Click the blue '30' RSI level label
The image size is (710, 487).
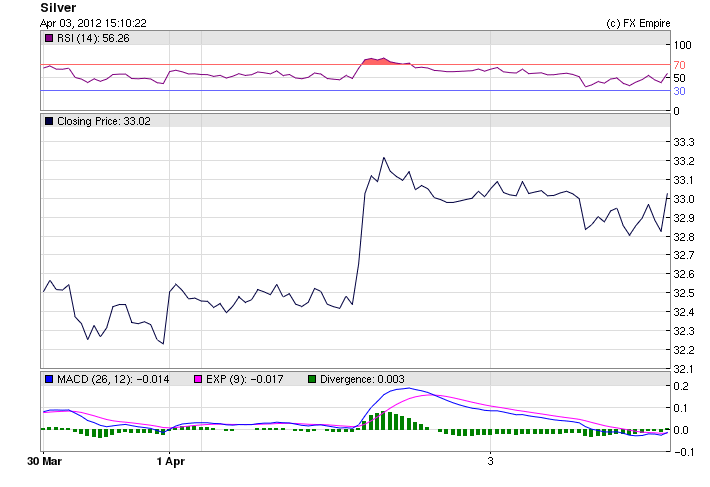coord(680,91)
